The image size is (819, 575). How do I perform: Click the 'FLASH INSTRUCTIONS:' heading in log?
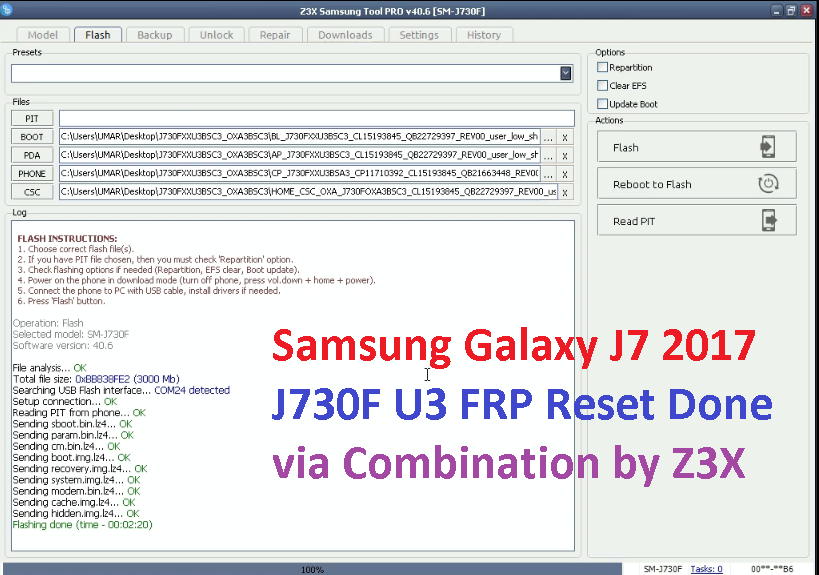click(67, 239)
